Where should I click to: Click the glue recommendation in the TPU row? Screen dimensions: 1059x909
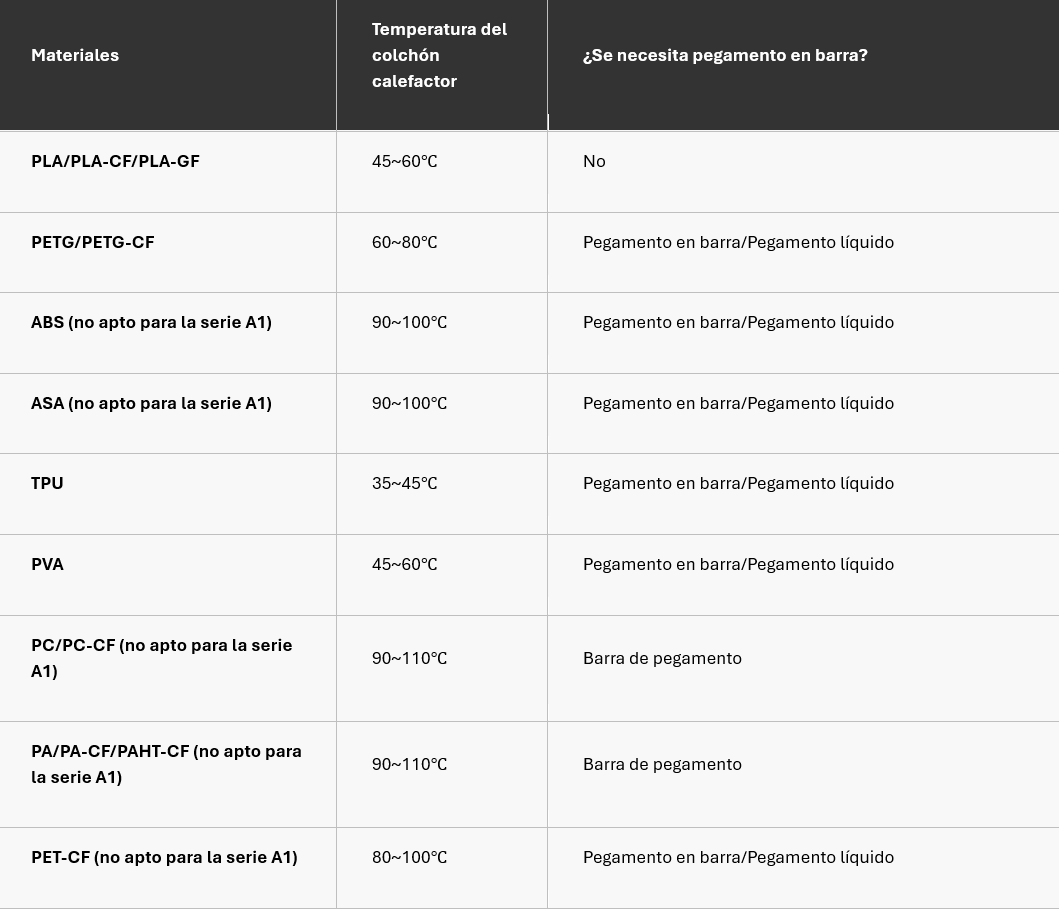pyautogui.click(x=738, y=483)
